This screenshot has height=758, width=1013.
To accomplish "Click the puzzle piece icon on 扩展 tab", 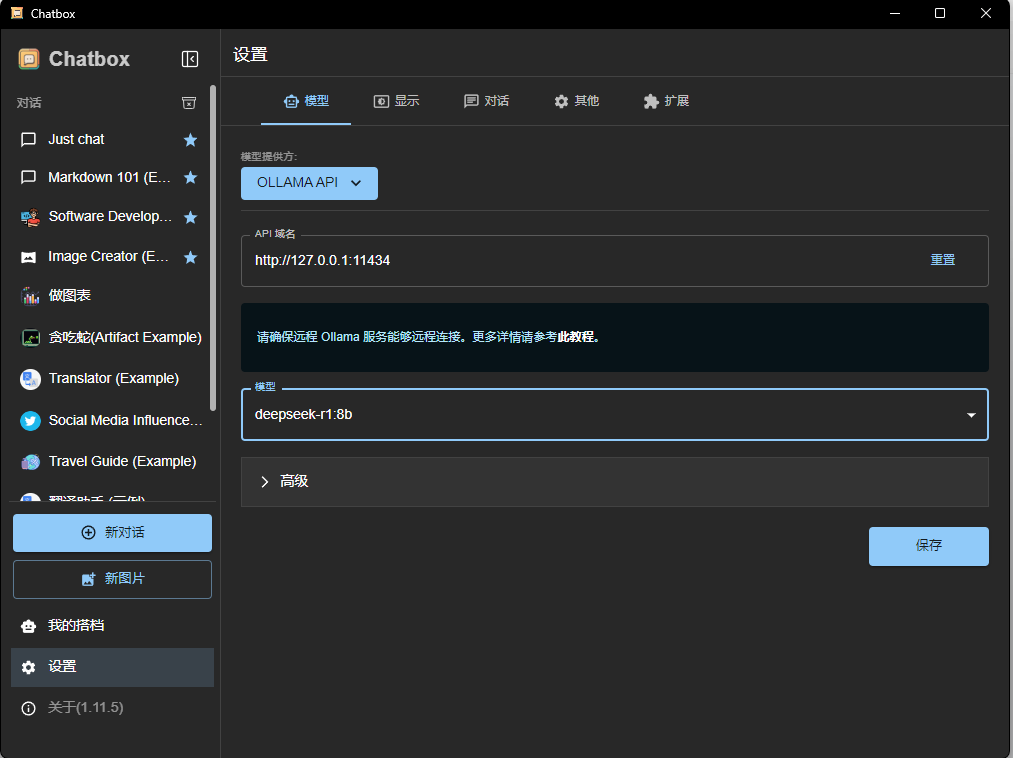I will 651,101.
